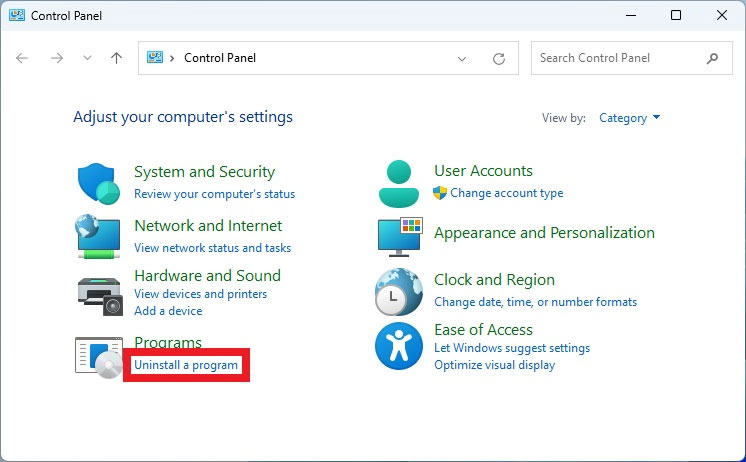Image resolution: width=746 pixels, height=462 pixels.
Task: Click View devices and printers
Action: coord(201,294)
